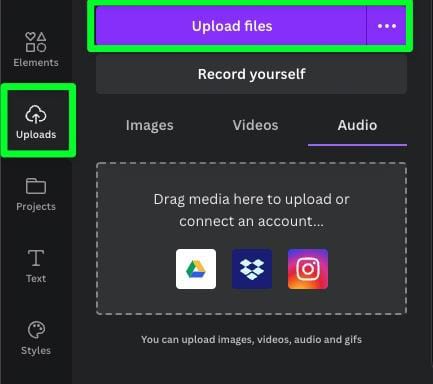This screenshot has height=384, width=433.
Task: Open the Projects folder in sidebar
Action: click(36, 194)
